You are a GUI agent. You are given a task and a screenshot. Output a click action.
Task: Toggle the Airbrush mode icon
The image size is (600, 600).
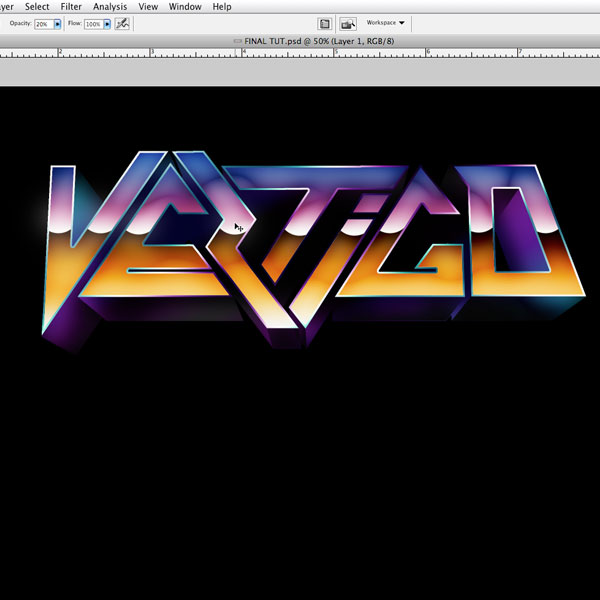122,24
